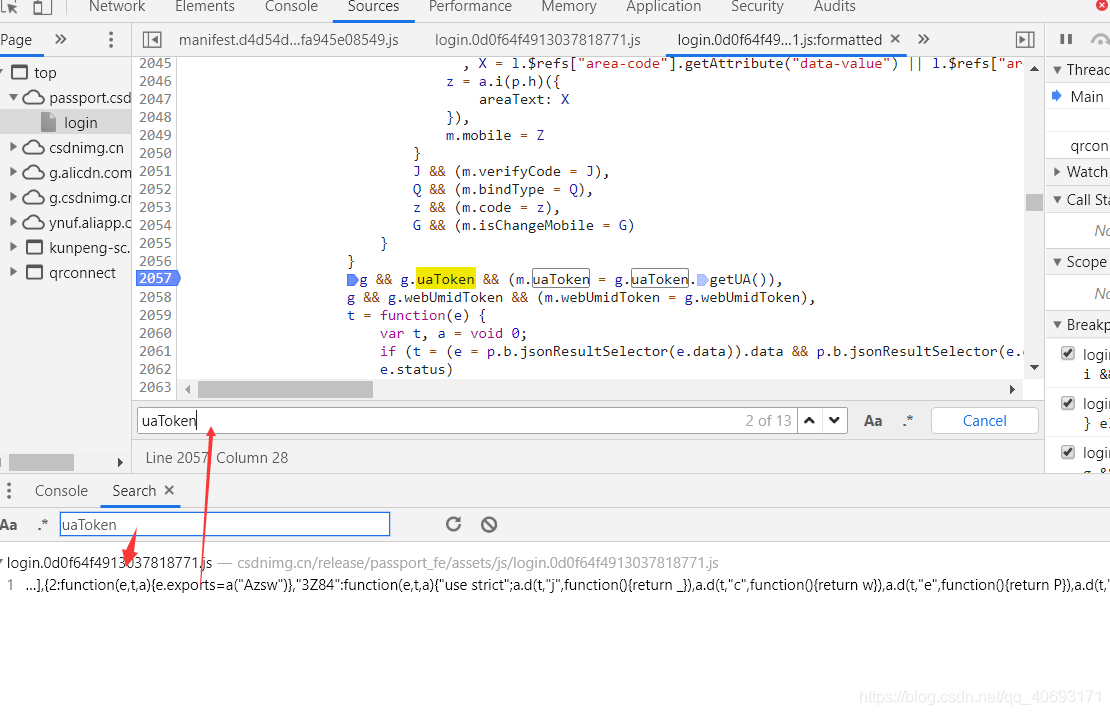Screen dimensions: 1110x715
Task: Jump to next uaToken search match
Action: (x=835, y=421)
